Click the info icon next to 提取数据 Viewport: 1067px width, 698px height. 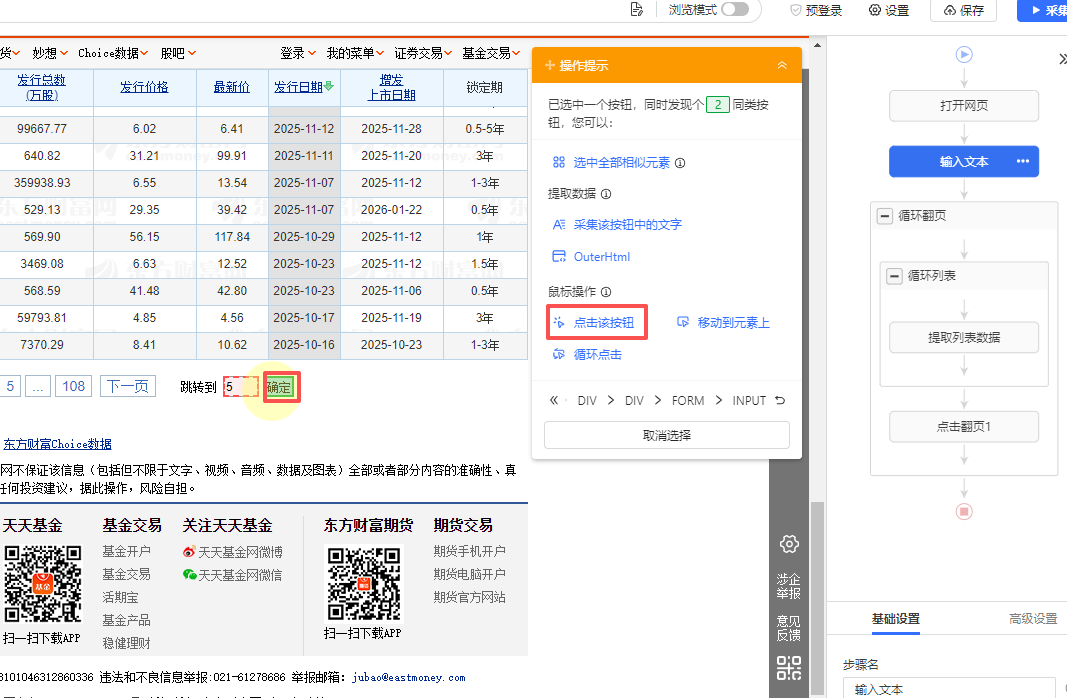[606, 194]
